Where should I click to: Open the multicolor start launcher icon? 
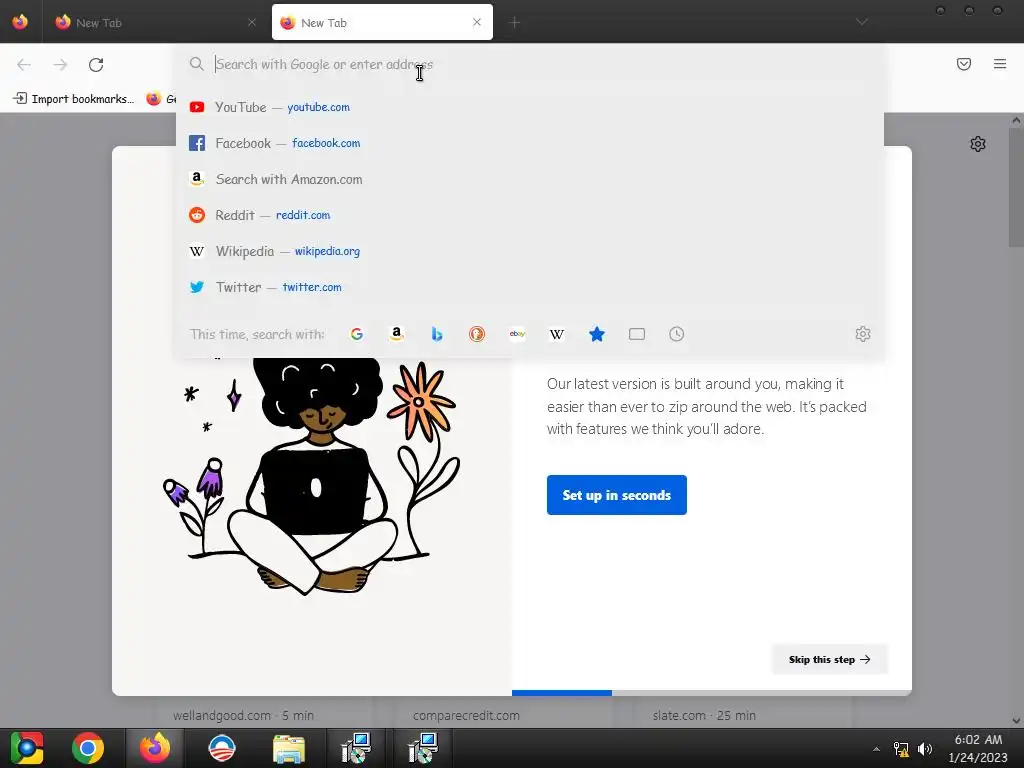pos(26,748)
